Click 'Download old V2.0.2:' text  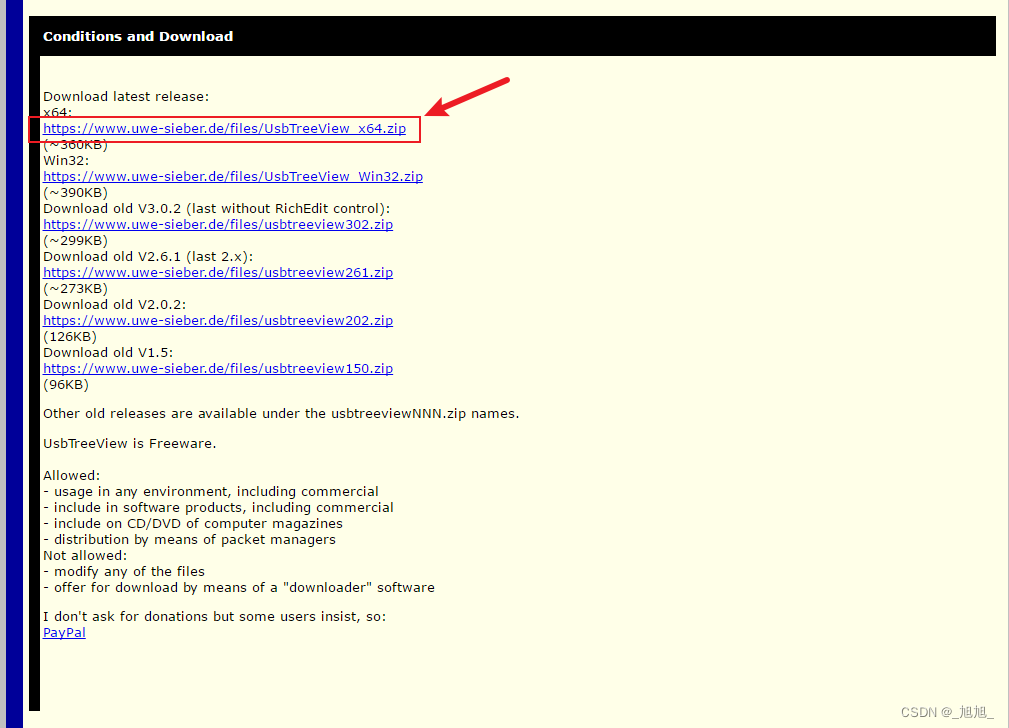(x=115, y=304)
